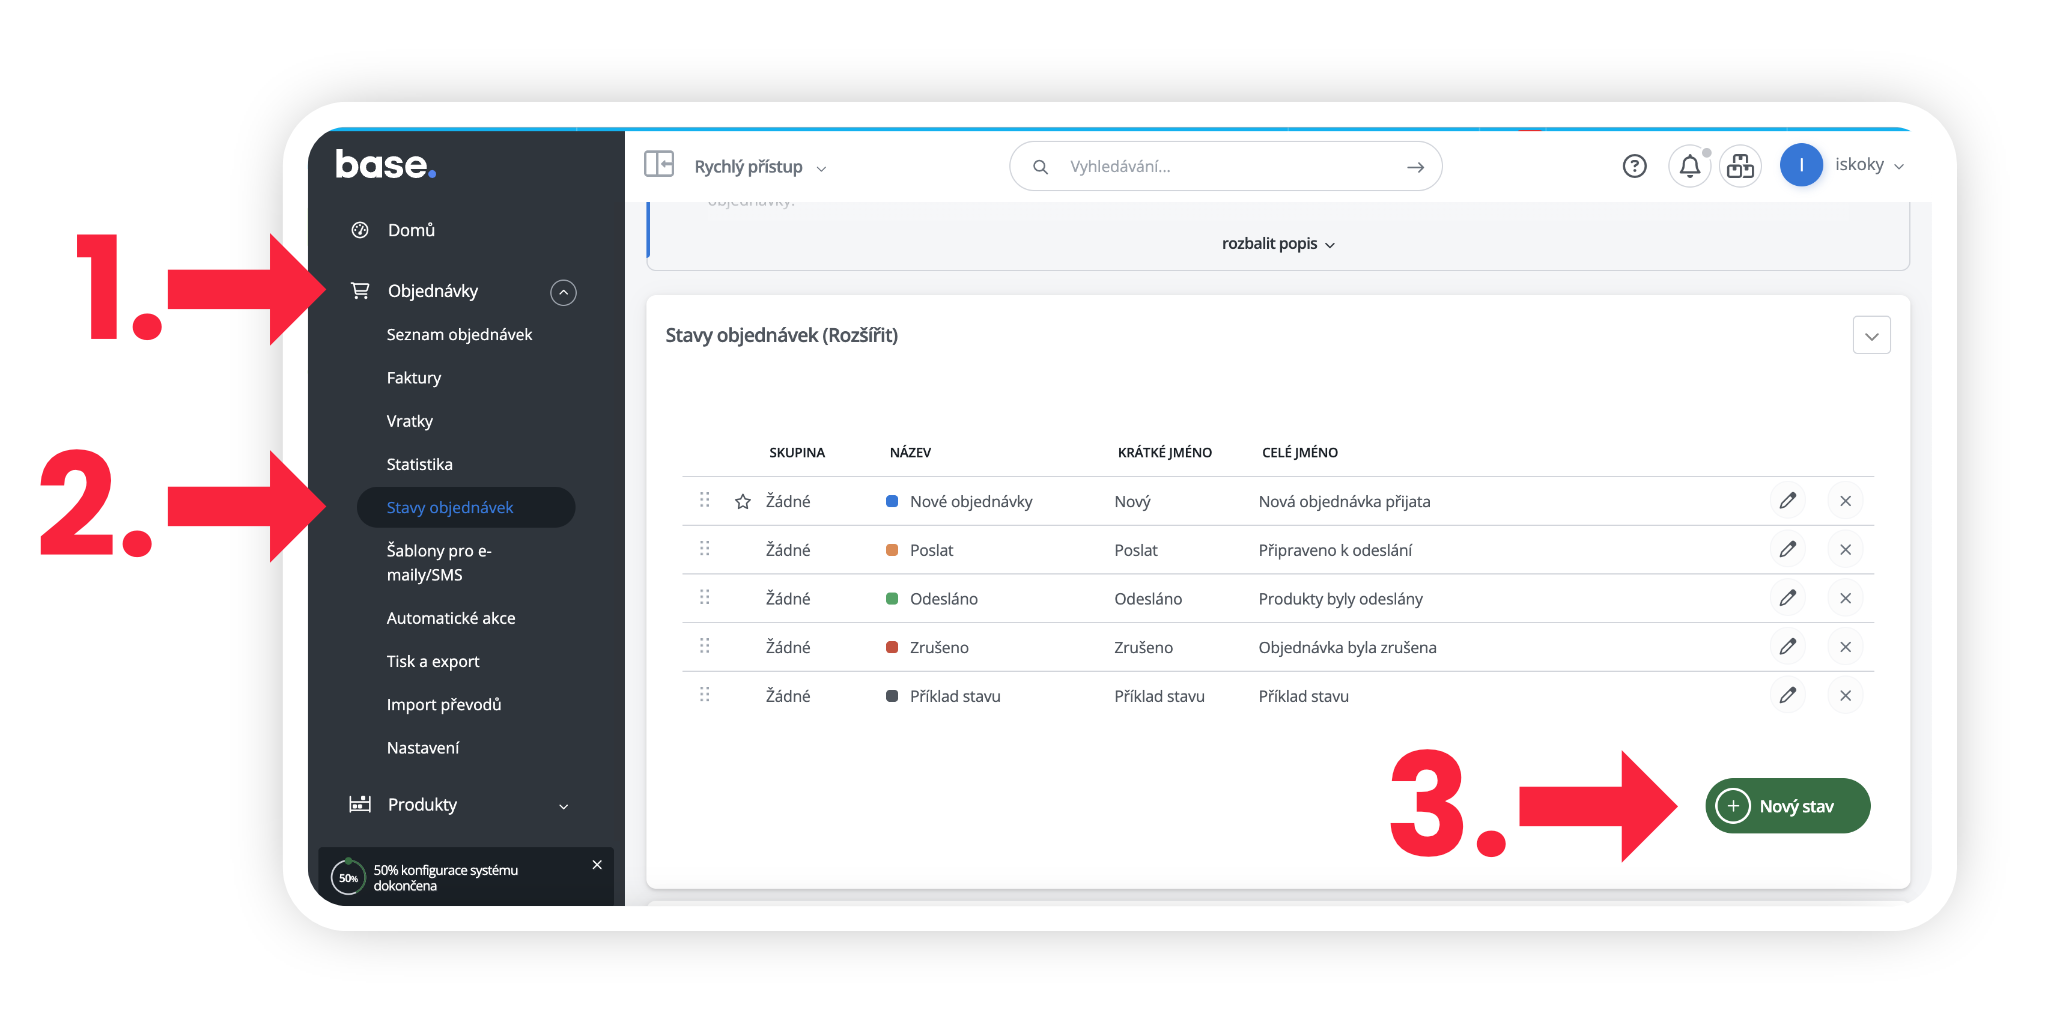Image resolution: width=2059 pixels, height=1033 pixels.
Task: Open Tisk a export
Action: click(x=433, y=661)
